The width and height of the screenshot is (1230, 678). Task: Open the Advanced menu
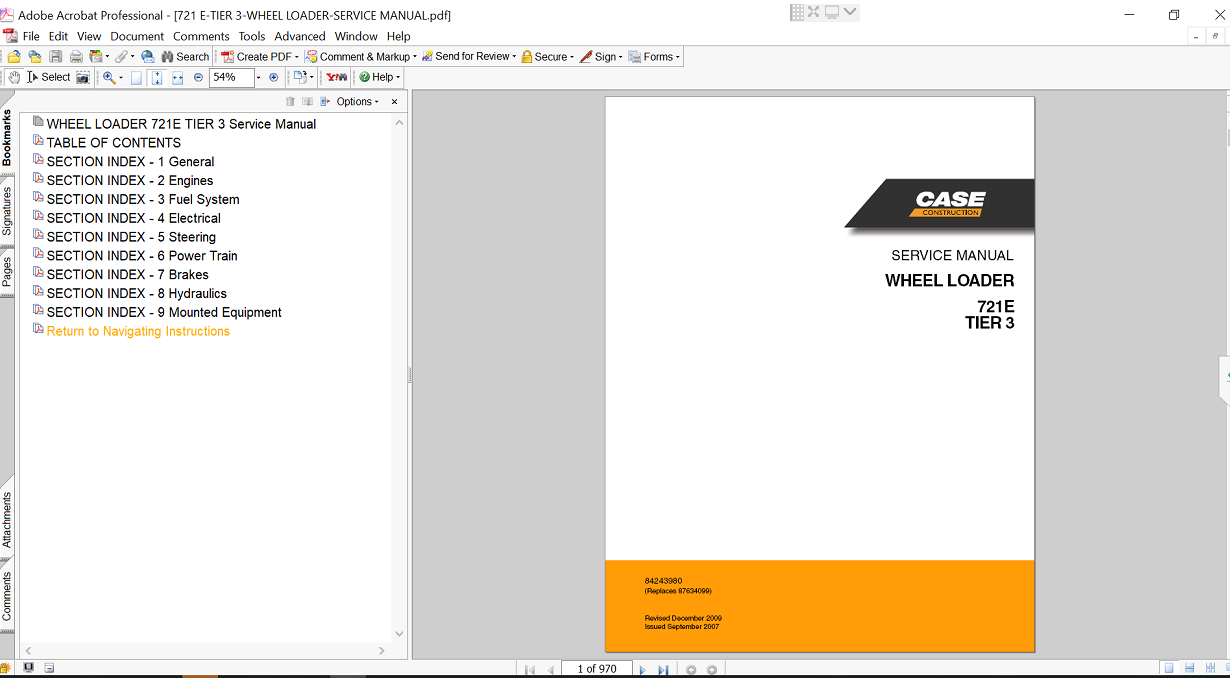click(300, 36)
